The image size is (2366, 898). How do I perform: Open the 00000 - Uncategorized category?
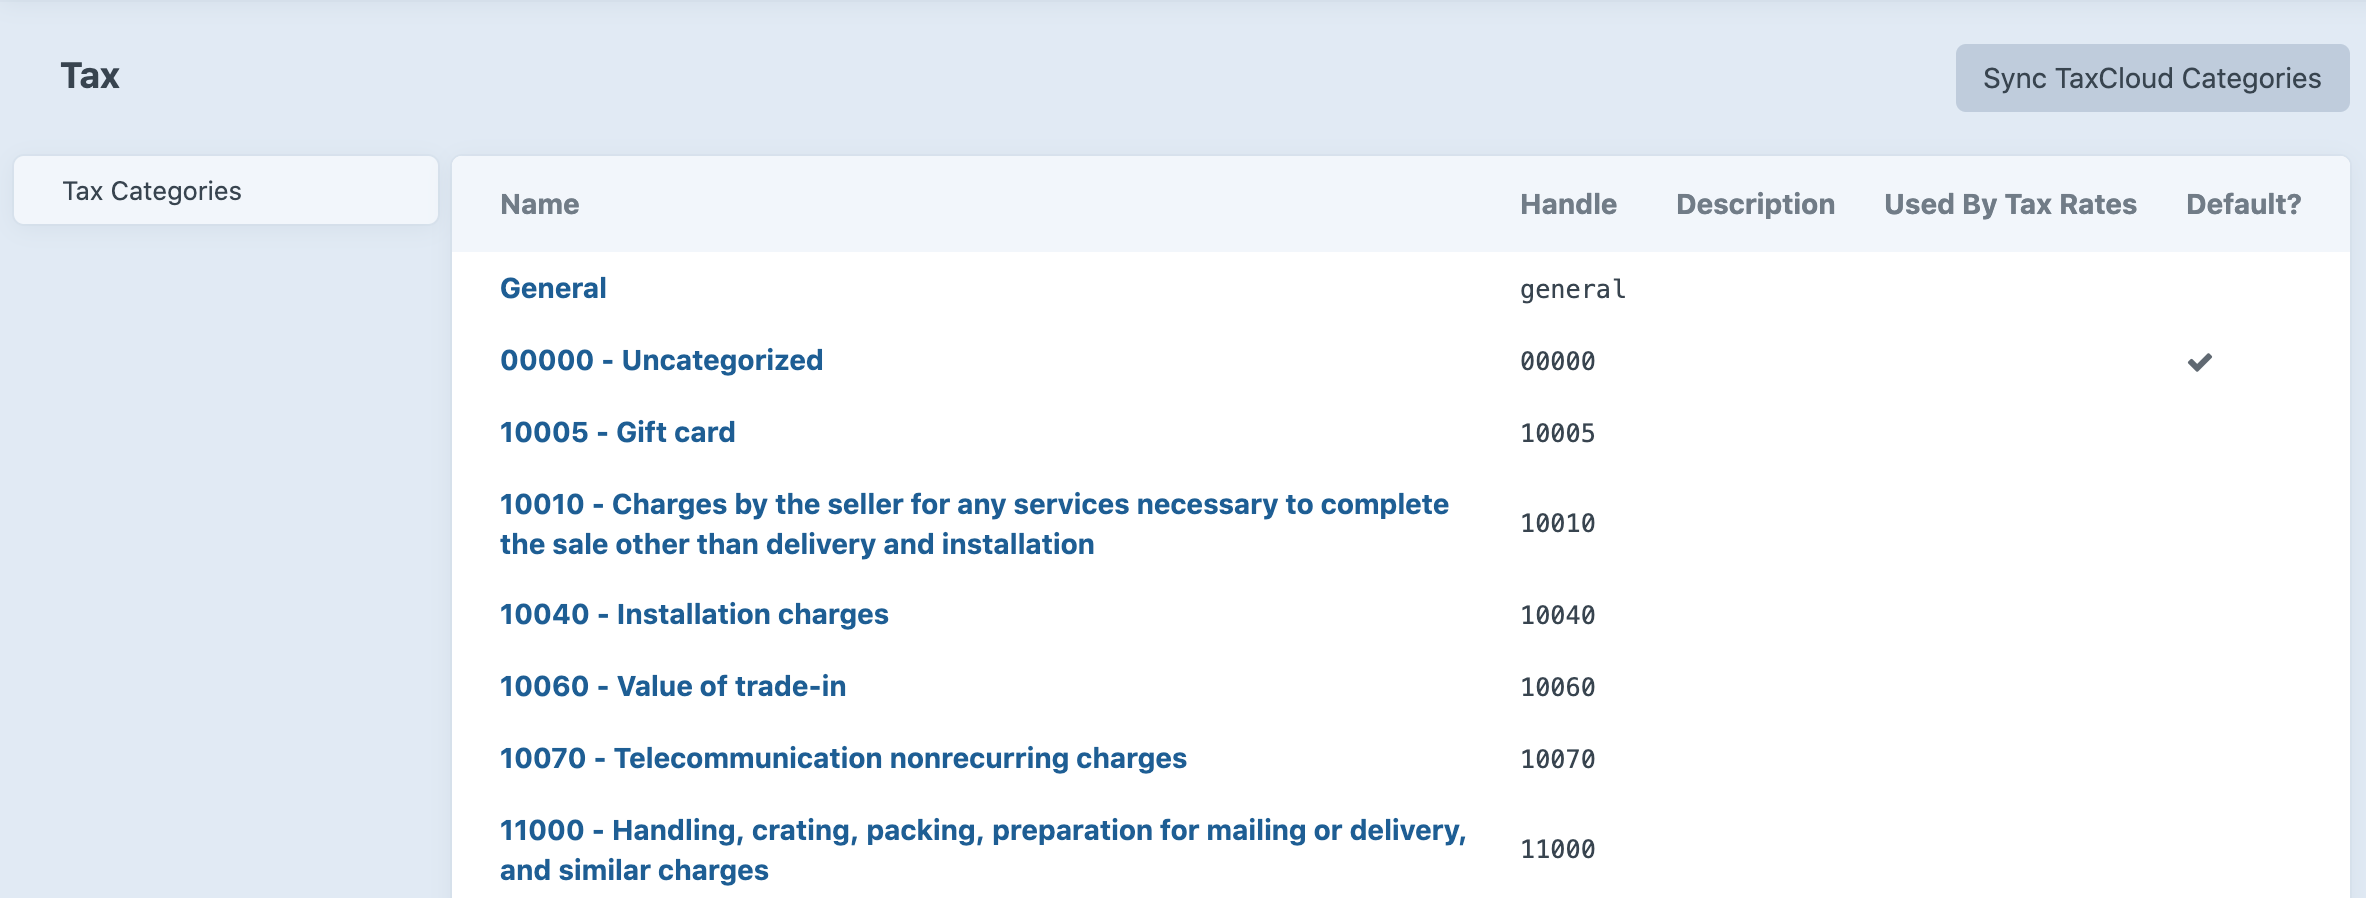pos(661,360)
